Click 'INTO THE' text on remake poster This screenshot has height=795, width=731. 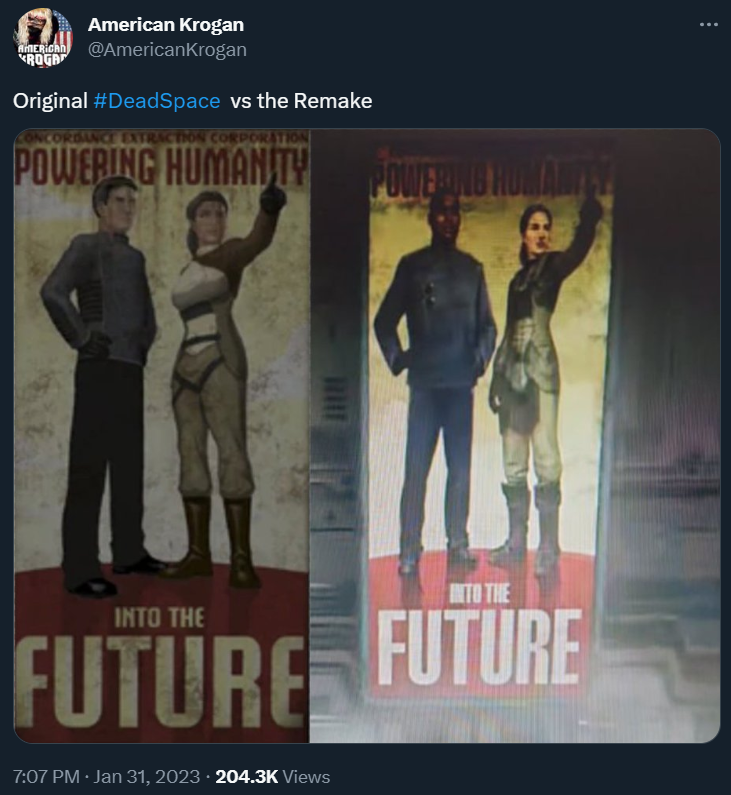click(x=480, y=593)
